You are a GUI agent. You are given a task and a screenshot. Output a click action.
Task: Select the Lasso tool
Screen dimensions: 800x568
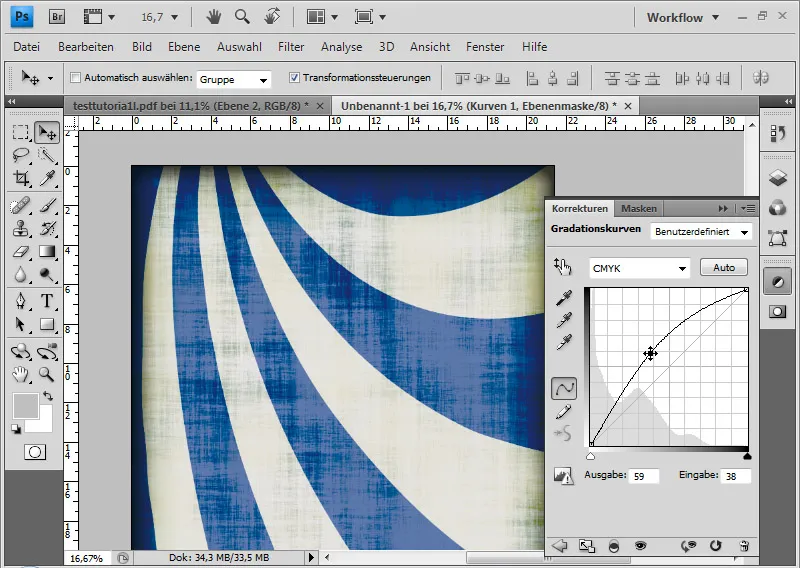pos(20,155)
